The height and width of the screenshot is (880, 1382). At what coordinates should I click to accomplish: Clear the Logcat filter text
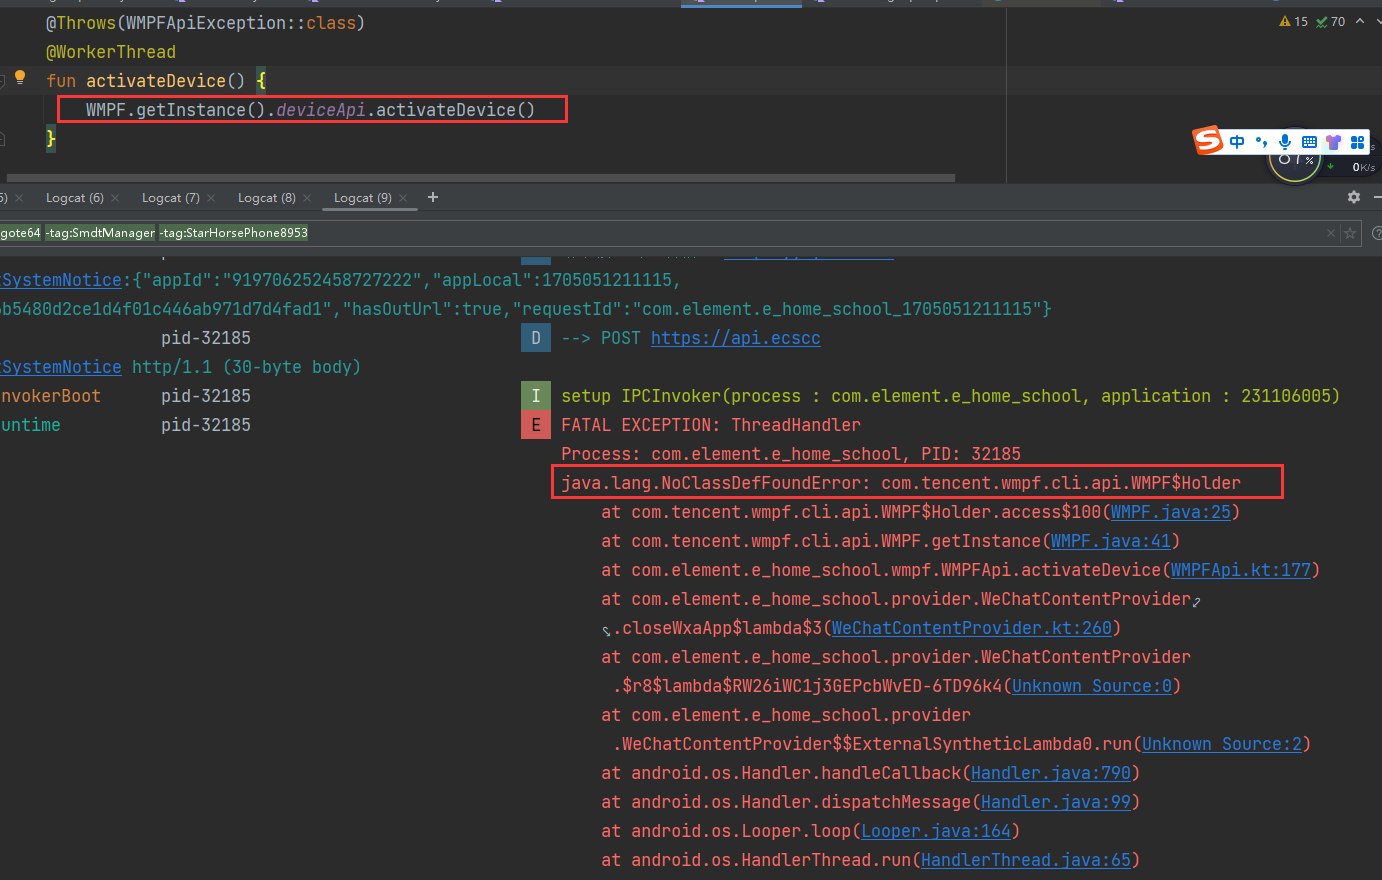[x=1331, y=233]
